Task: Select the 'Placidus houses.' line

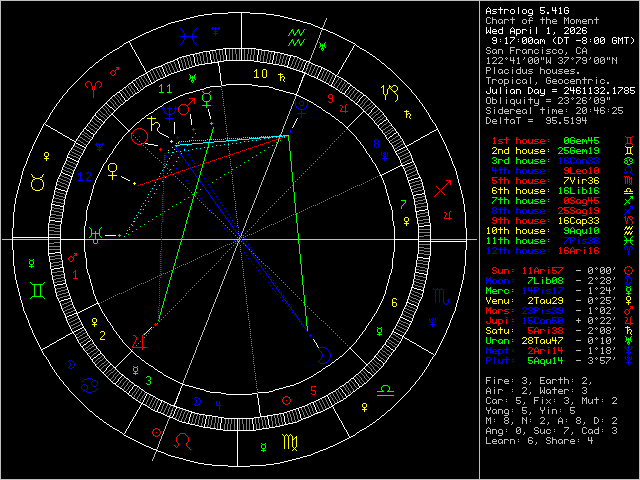Action: [x=532, y=71]
